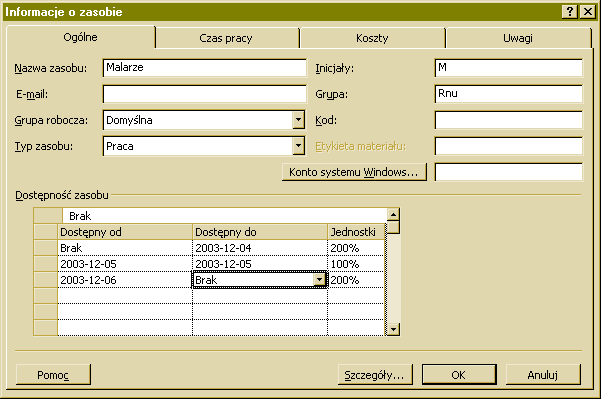This screenshot has width=601, height=399.
Task: Click the title bar help question mark
Action: (570, 12)
